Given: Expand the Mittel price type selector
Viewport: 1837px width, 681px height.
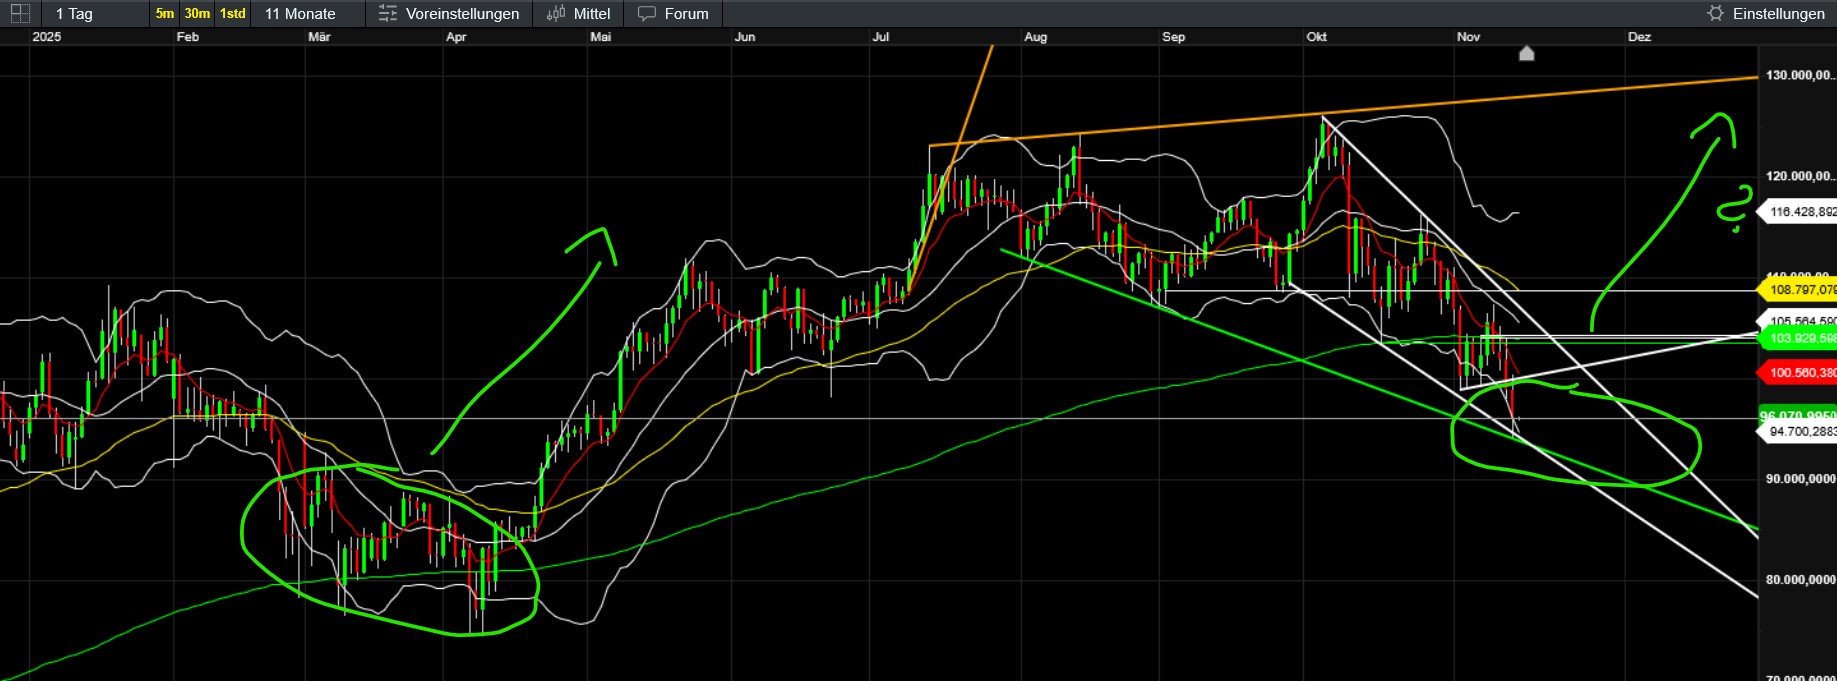Looking at the screenshot, I should point(591,14).
